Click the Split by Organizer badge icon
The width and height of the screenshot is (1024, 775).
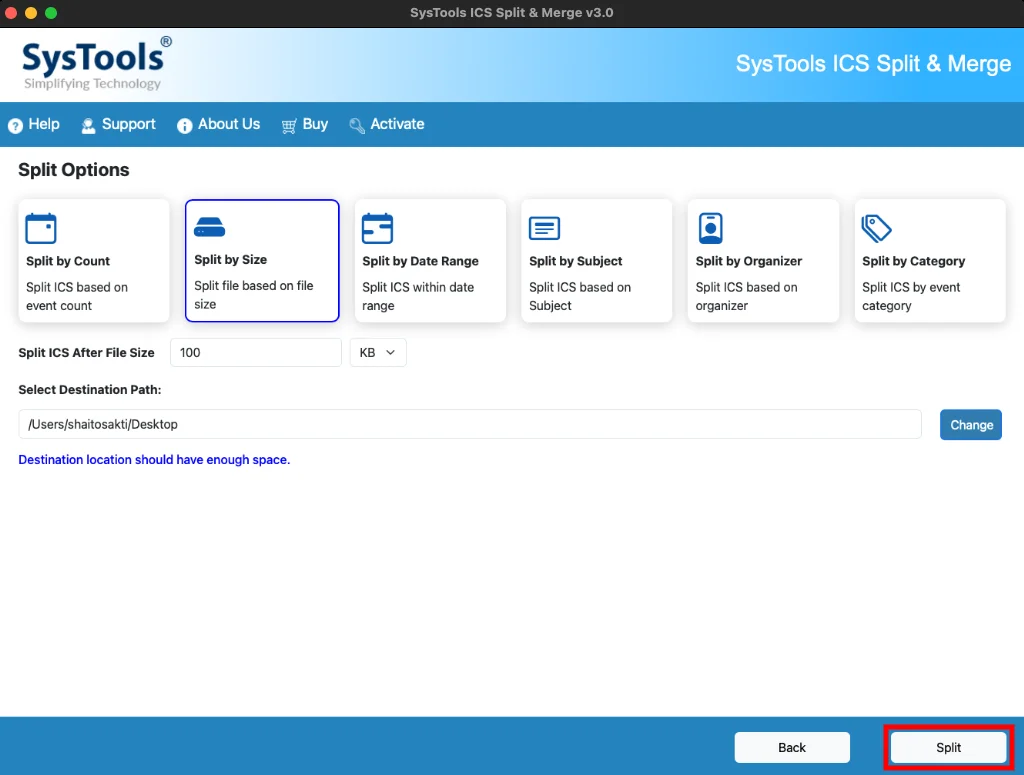tap(711, 228)
